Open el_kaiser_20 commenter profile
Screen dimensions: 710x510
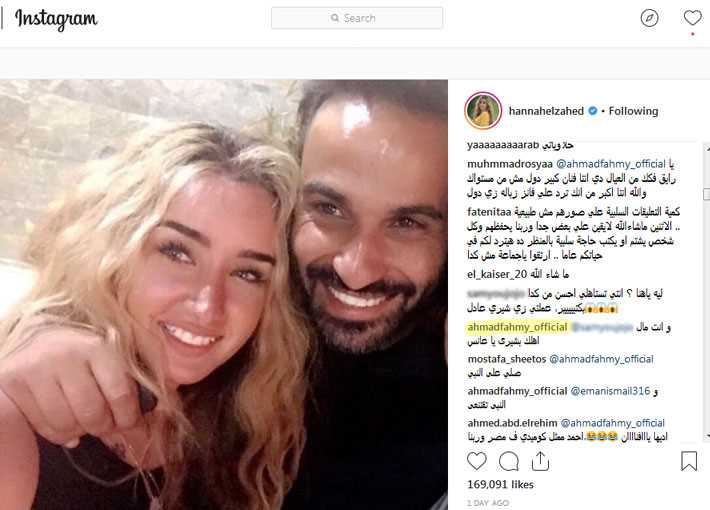(497, 274)
